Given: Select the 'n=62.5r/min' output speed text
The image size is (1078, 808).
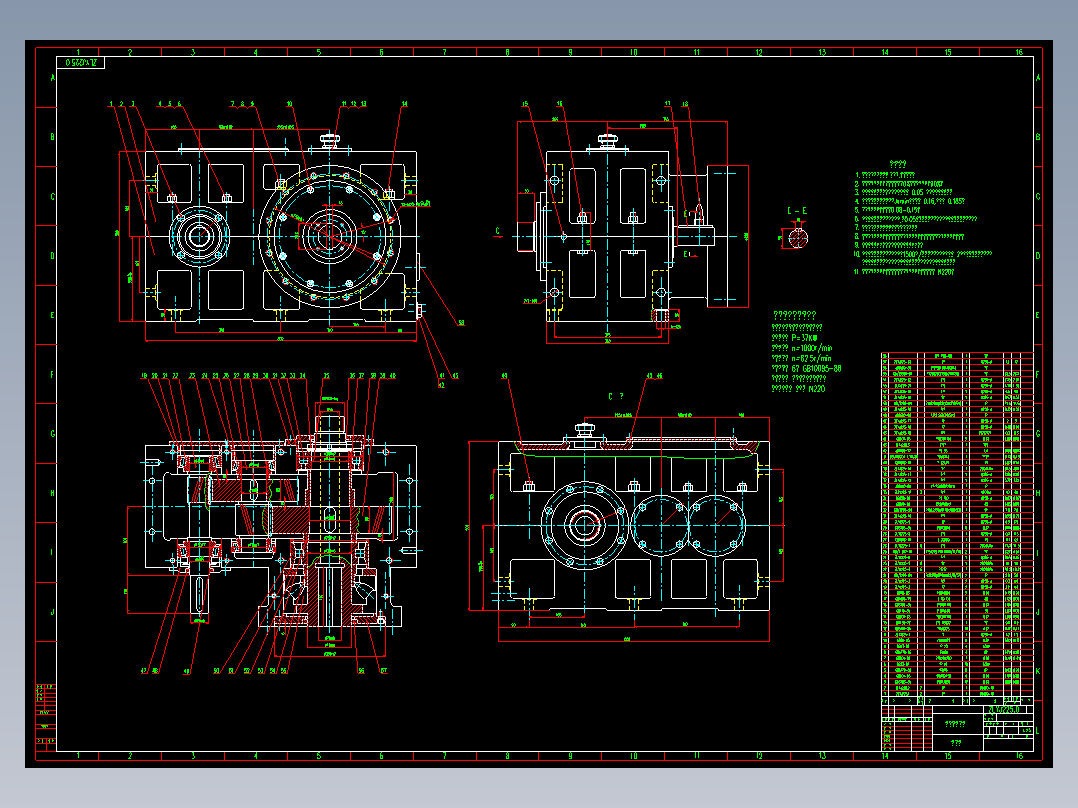Looking at the screenshot, I should tap(811, 358).
